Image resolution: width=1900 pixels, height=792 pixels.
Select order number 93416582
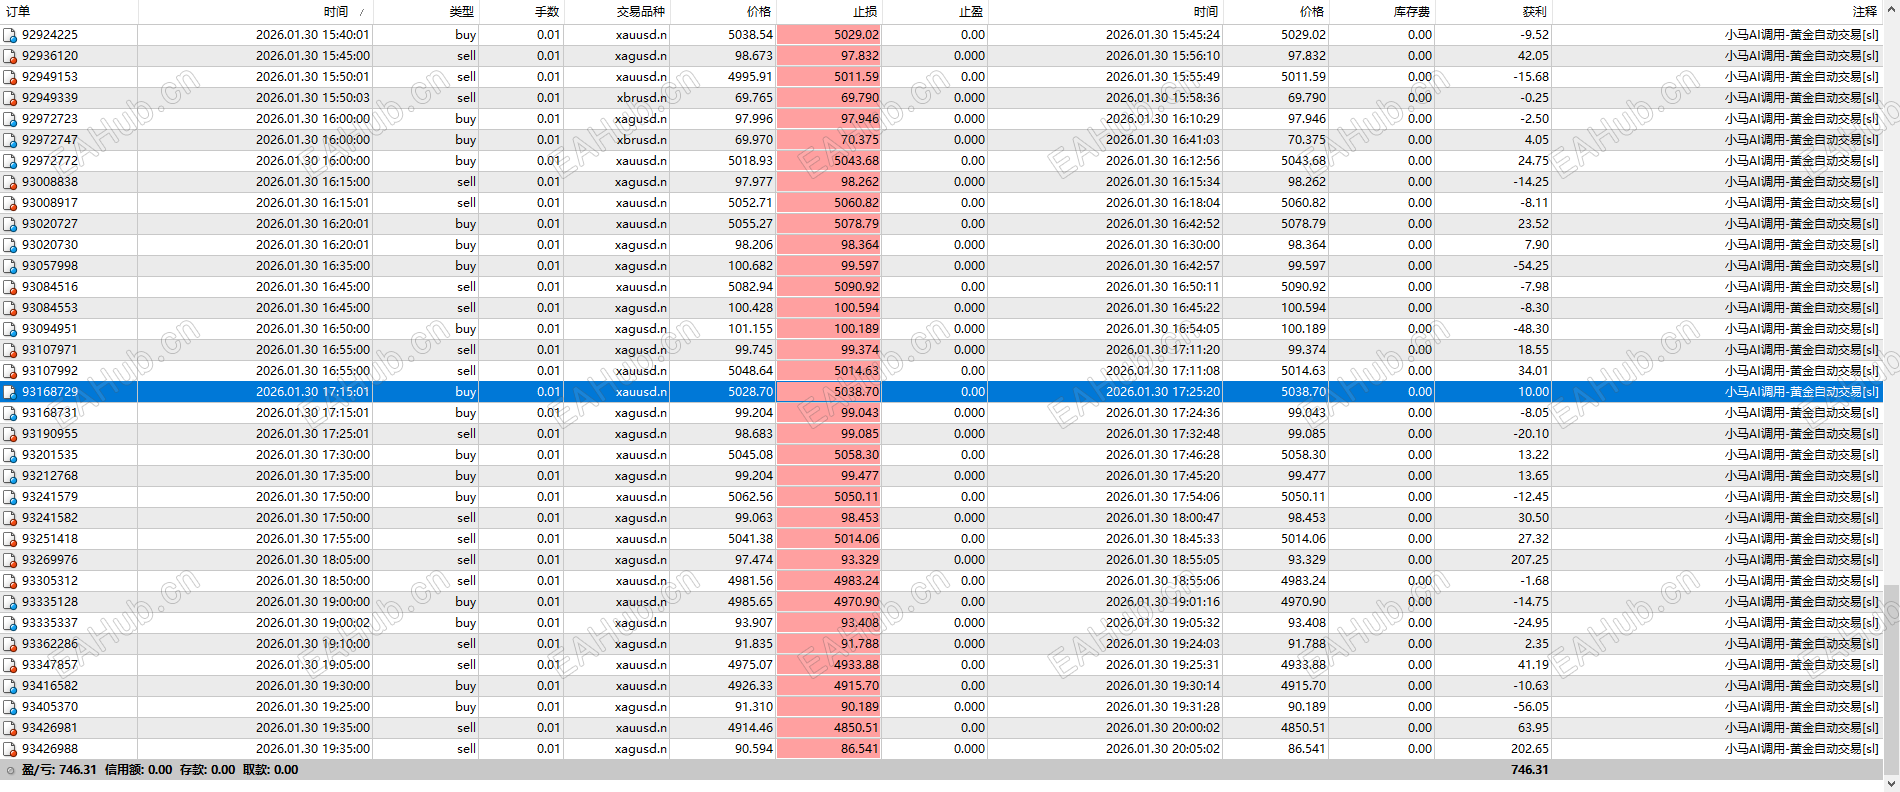pyautogui.click(x=50, y=686)
